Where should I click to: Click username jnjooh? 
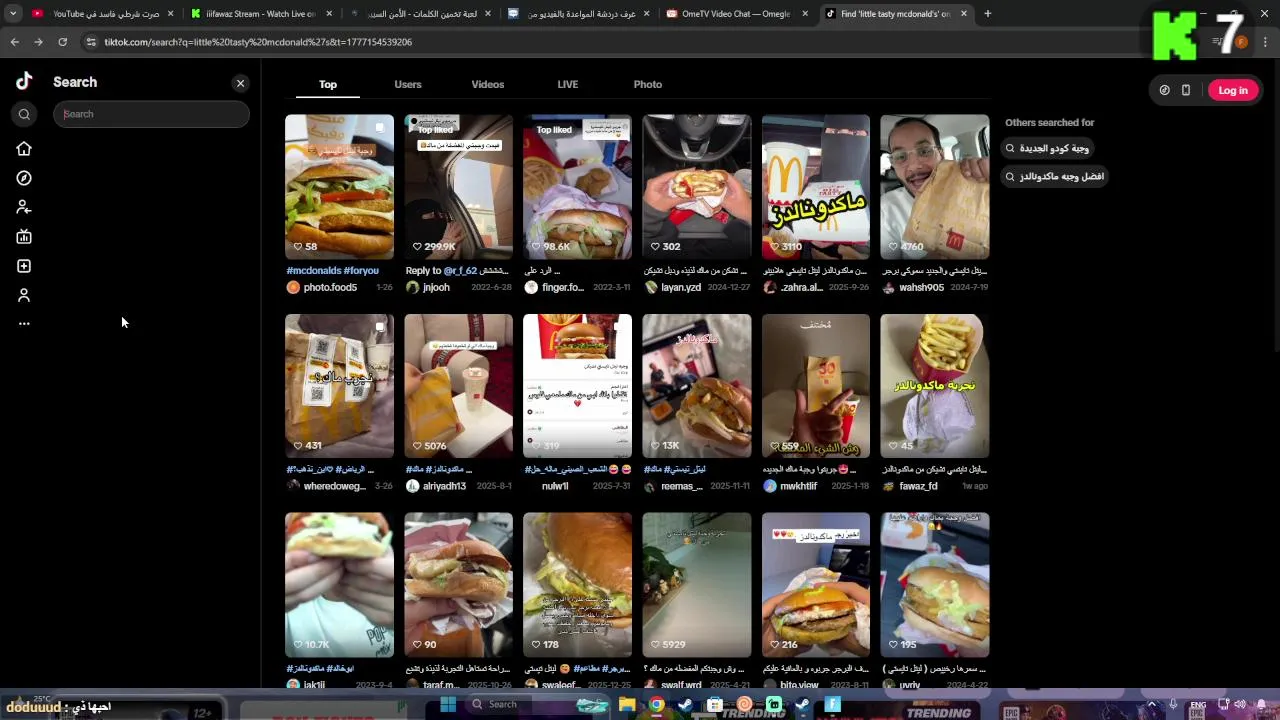(x=436, y=288)
